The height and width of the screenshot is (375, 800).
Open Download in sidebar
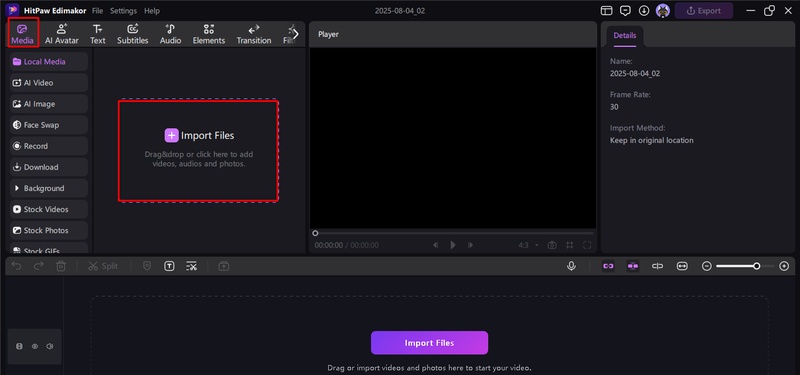[48, 167]
